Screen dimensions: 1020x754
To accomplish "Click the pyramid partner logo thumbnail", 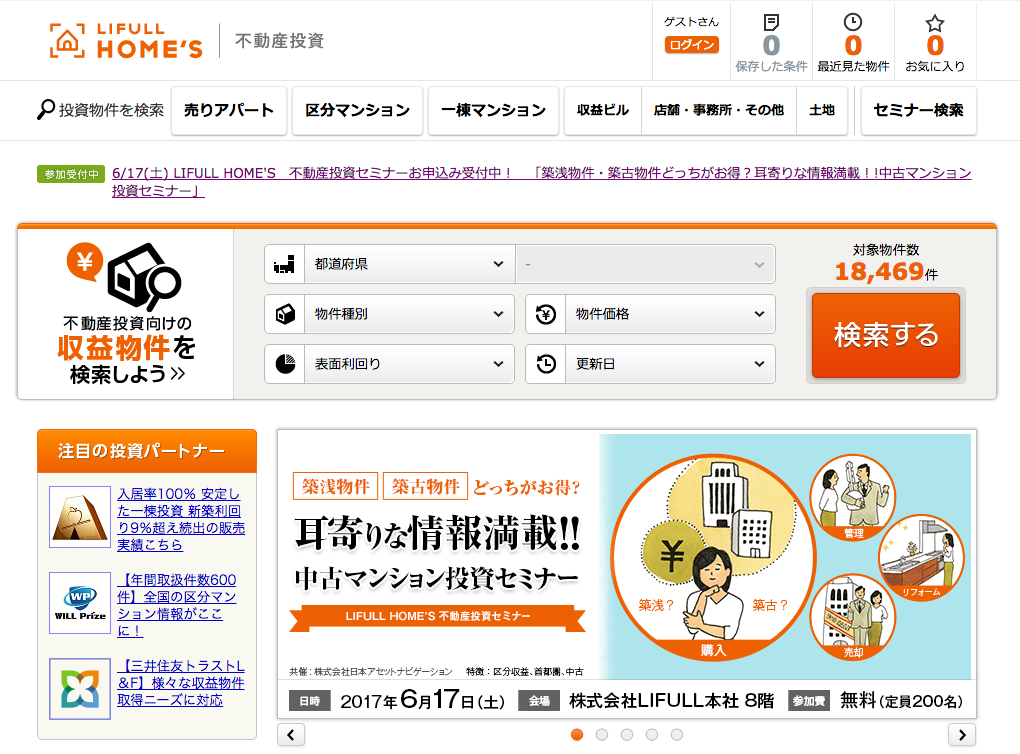I will pos(79,517).
